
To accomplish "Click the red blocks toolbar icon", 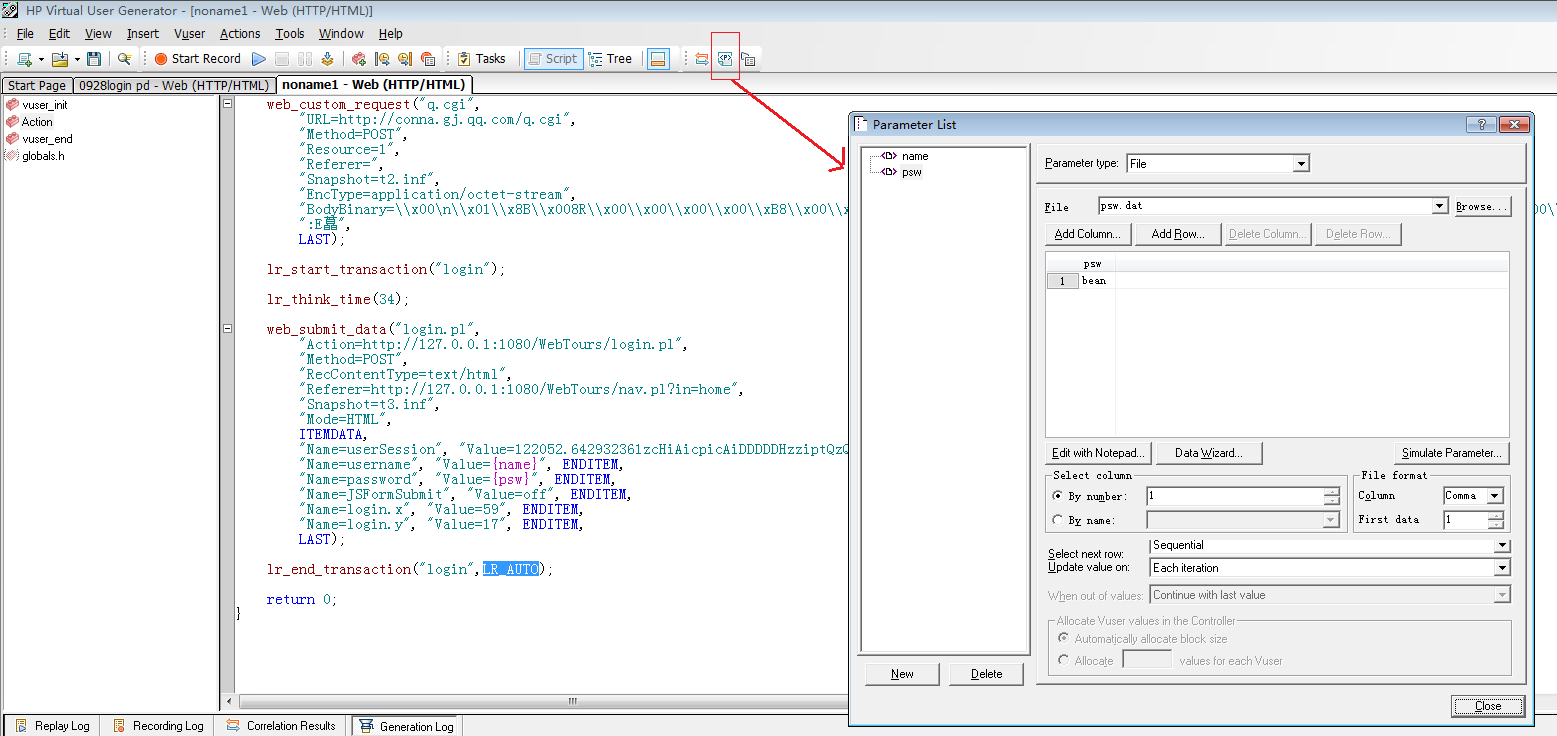I will point(359,59).
